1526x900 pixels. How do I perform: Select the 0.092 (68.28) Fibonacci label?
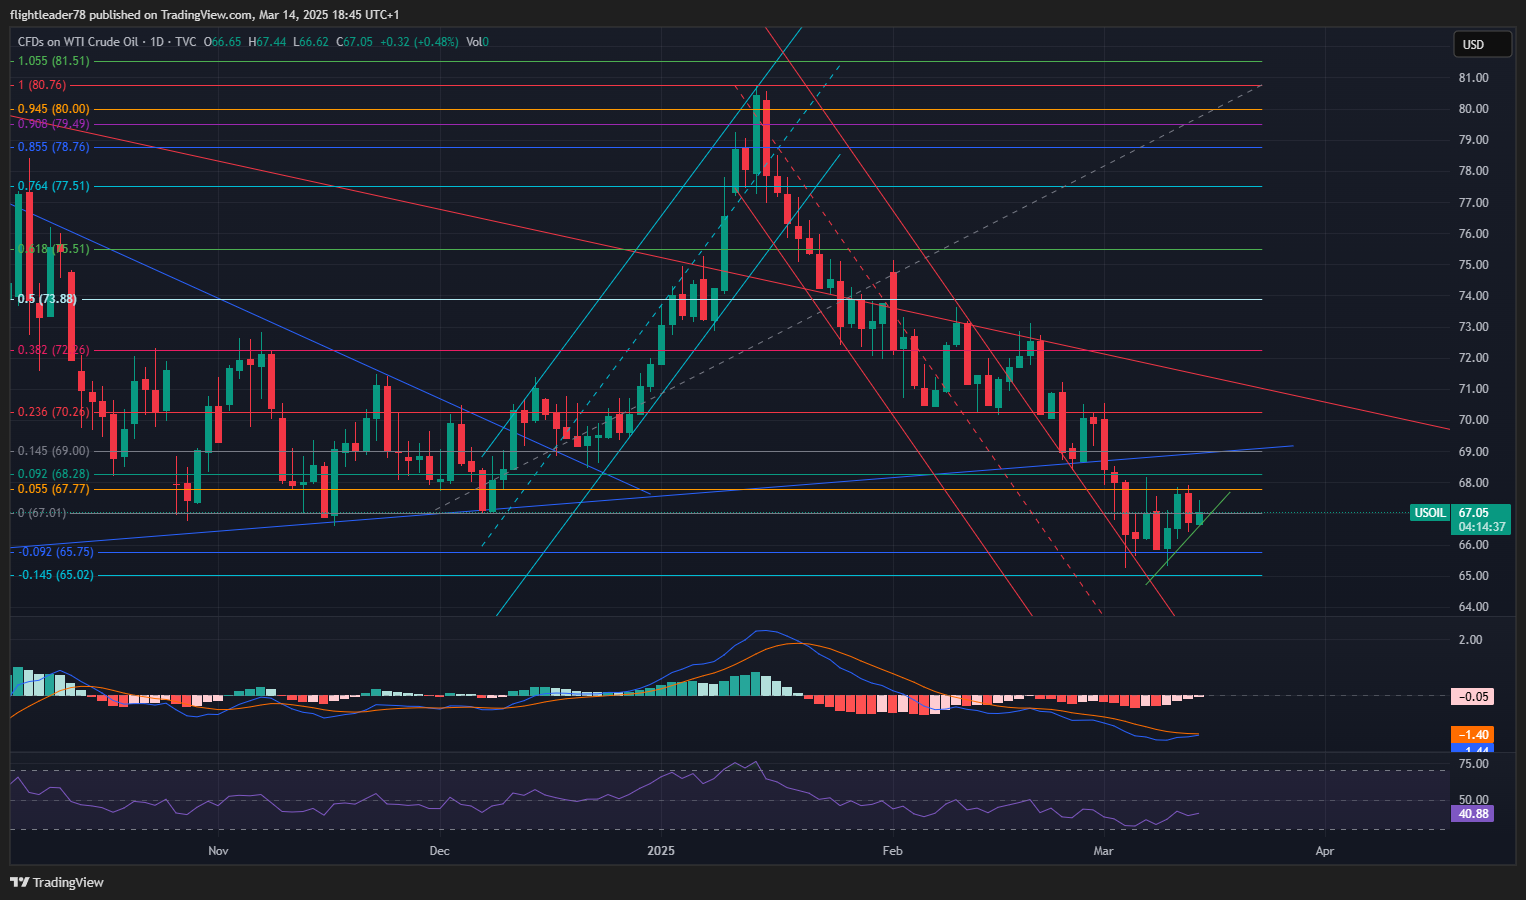[54, 474]
